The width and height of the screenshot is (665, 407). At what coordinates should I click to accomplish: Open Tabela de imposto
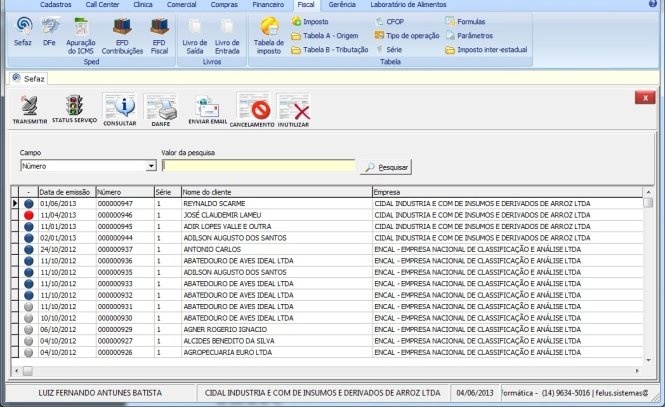tap(269, 36)
